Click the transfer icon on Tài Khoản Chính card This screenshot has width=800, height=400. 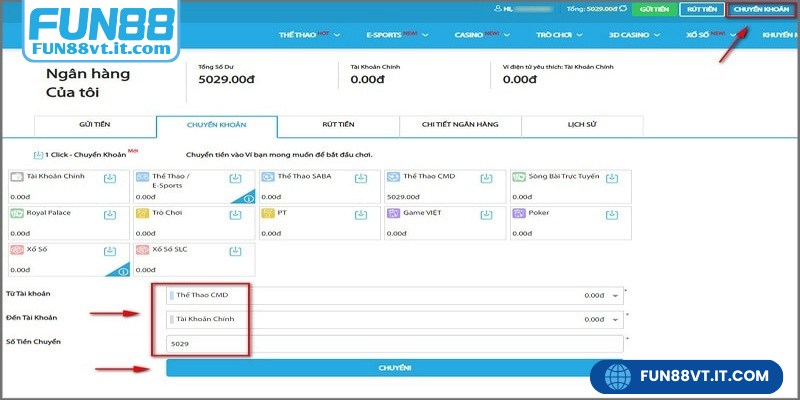point(110,179)
